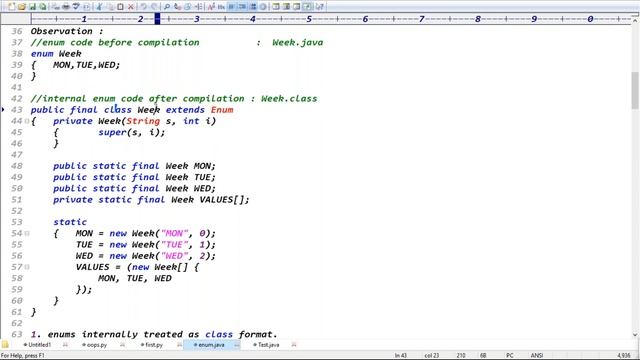Paste using the clipboard toolbar icon
This screenshot has height=360, width=640.
120,7
